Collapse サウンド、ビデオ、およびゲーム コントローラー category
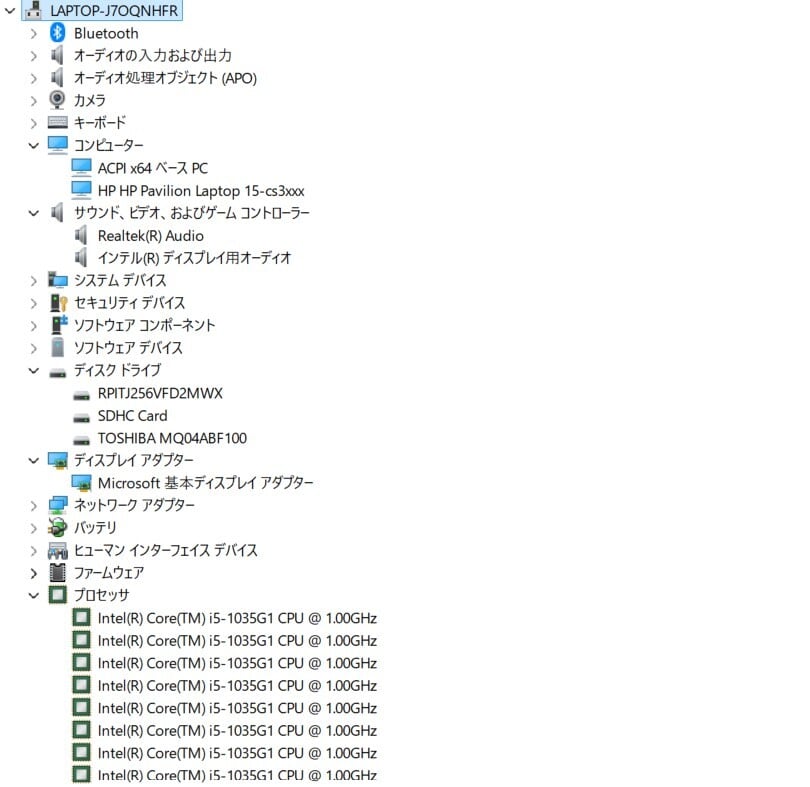The image size is (810, 787). pos(34,213)
